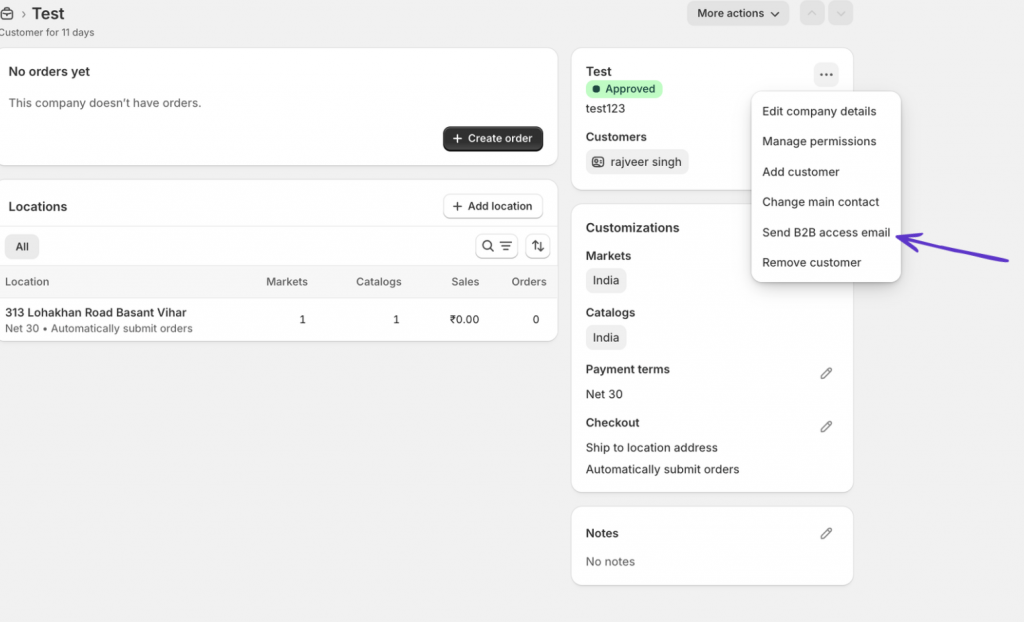1024x622 pixels.
Task: Click the Create order button
Action: 492,139
